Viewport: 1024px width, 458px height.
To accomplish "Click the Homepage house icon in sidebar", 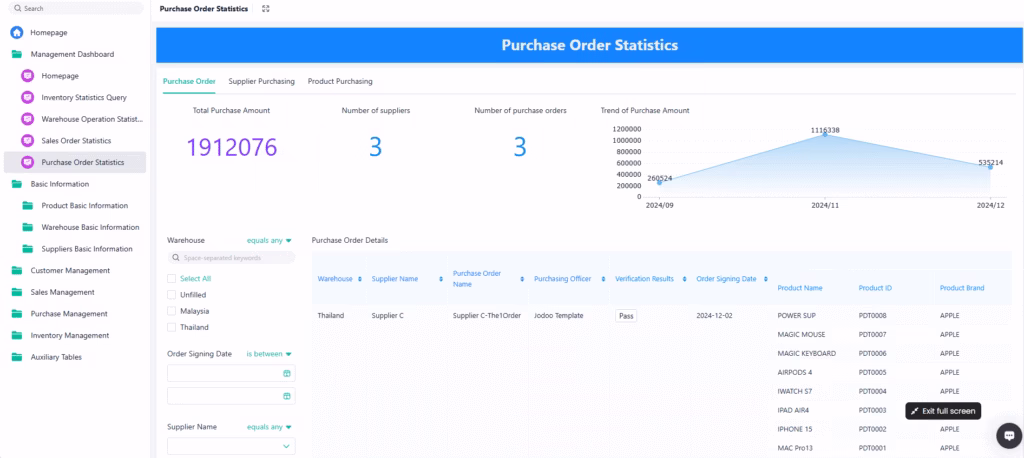I will click(17, 32).
